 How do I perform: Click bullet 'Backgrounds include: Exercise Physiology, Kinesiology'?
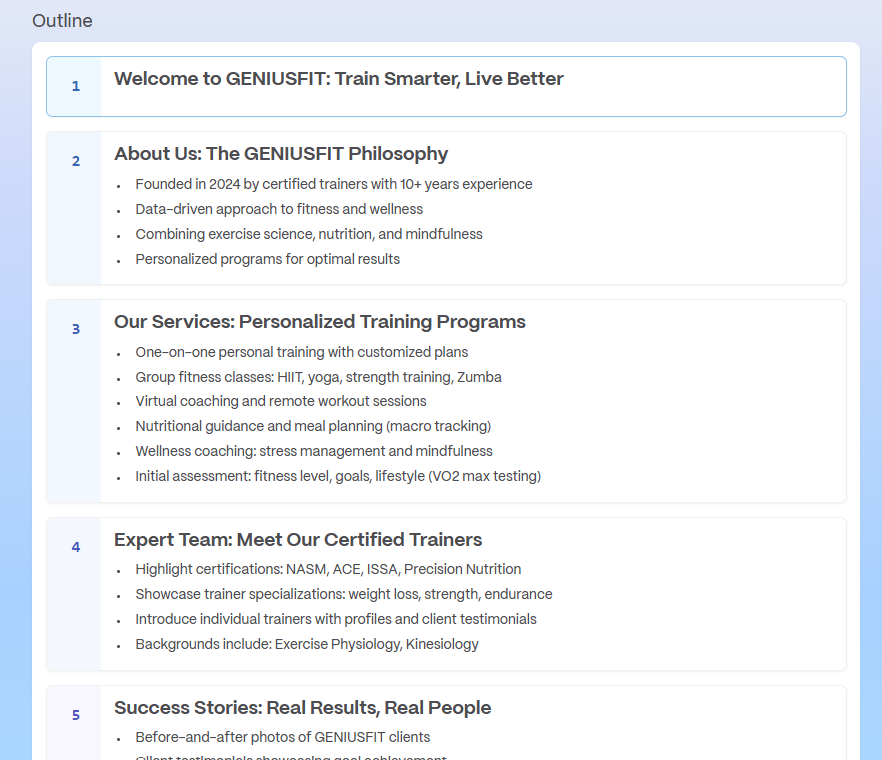tap(307, 644)
